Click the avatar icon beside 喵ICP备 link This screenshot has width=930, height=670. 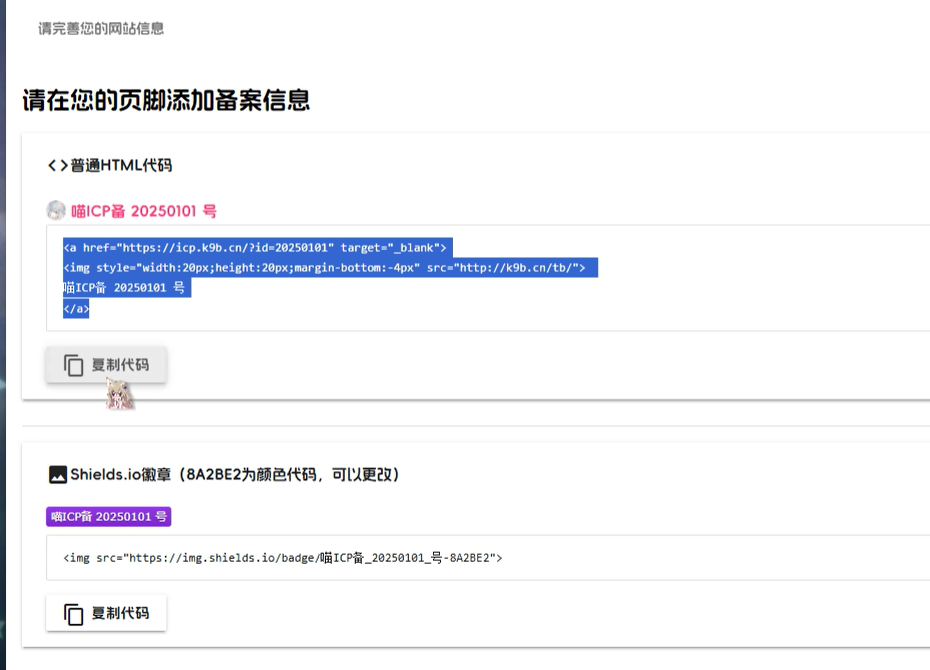coord(56,210)
